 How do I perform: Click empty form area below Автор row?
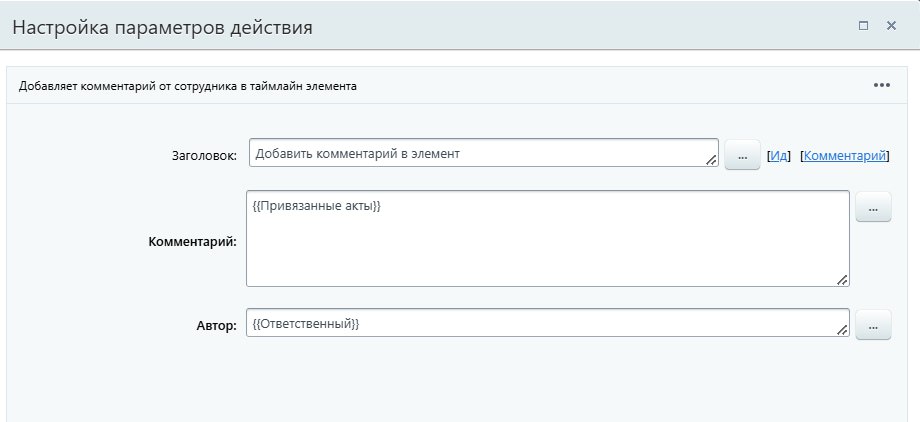[460, 385]
